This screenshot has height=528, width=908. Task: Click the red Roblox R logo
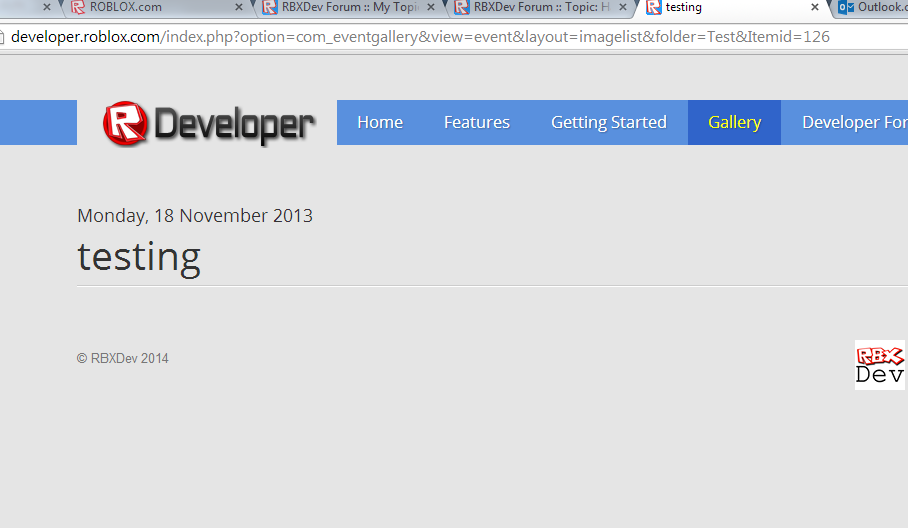[125, 123]
